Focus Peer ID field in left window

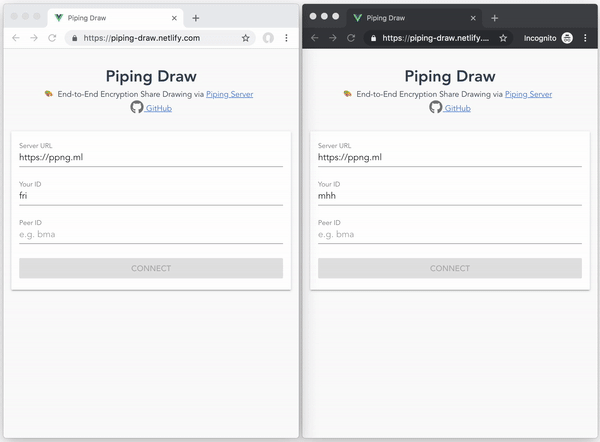pos(151,234)
